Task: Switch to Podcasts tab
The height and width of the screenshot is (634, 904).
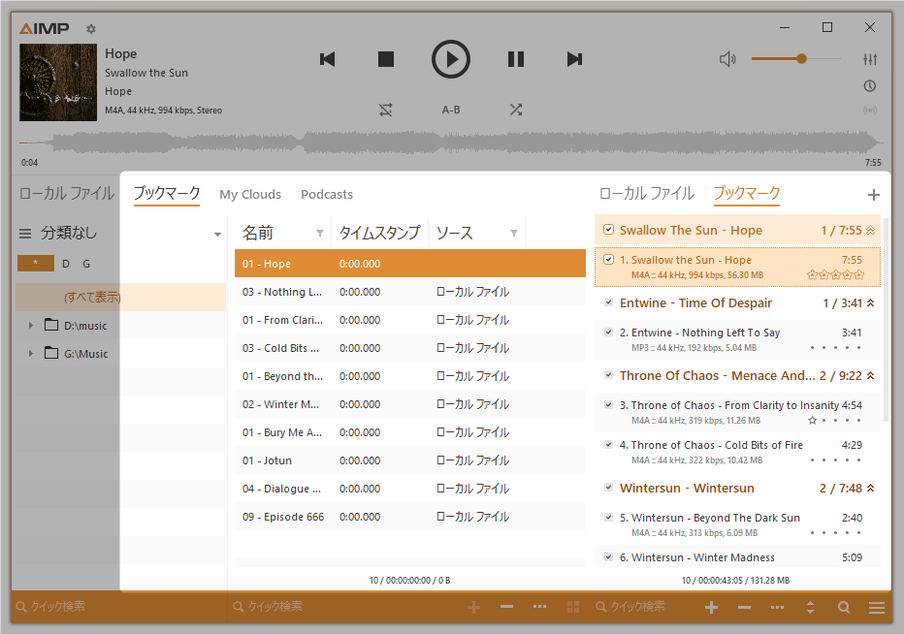Action: [x=327, y=195]
